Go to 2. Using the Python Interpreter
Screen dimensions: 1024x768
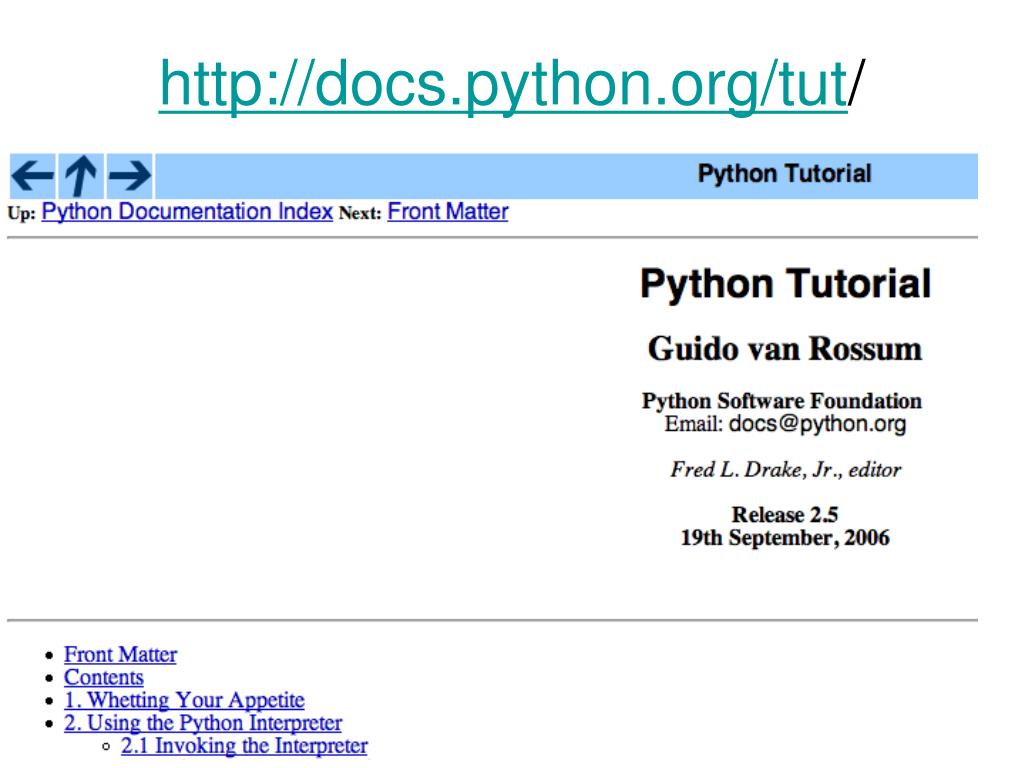click(x=203, y=723)
